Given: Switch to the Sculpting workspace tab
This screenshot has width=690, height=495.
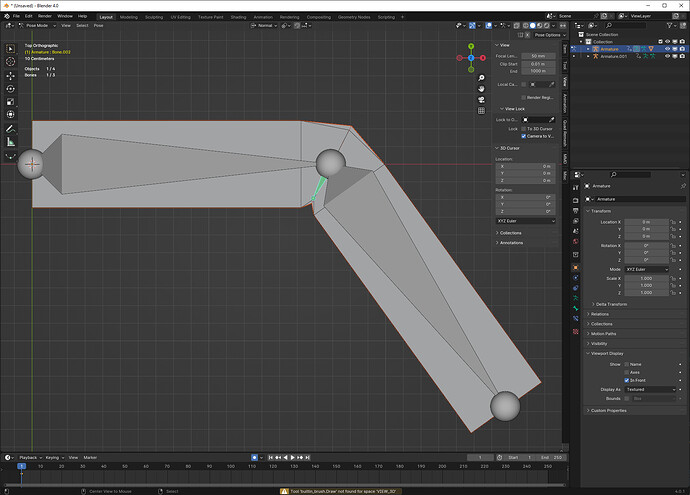Looking at the screenshot, I should pyautogui.click(x=154, y=17).
